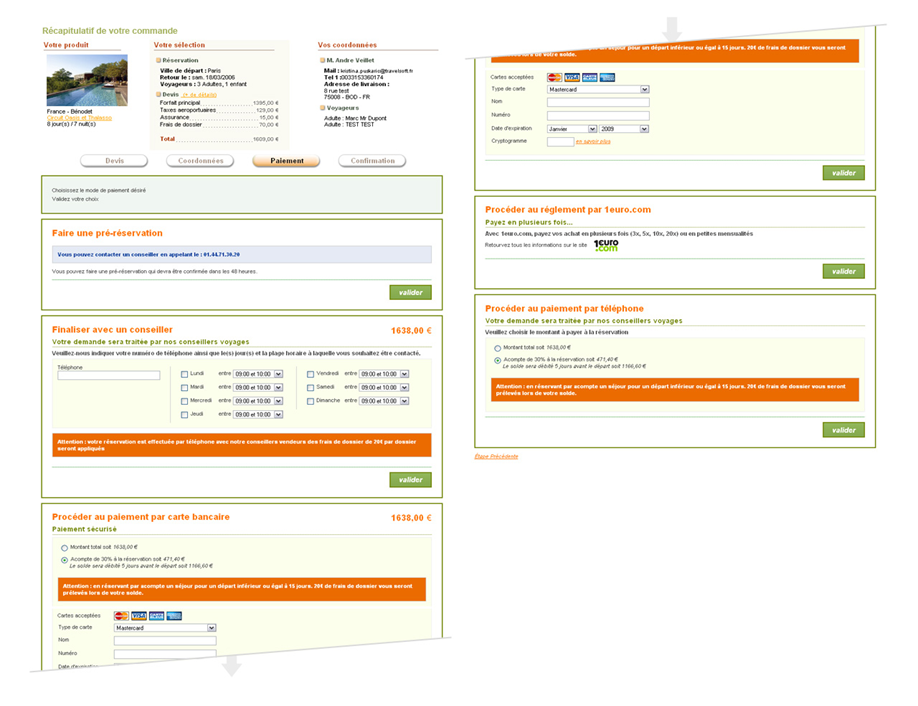Select Montant total under paiement par téléphone

[498, 346]
